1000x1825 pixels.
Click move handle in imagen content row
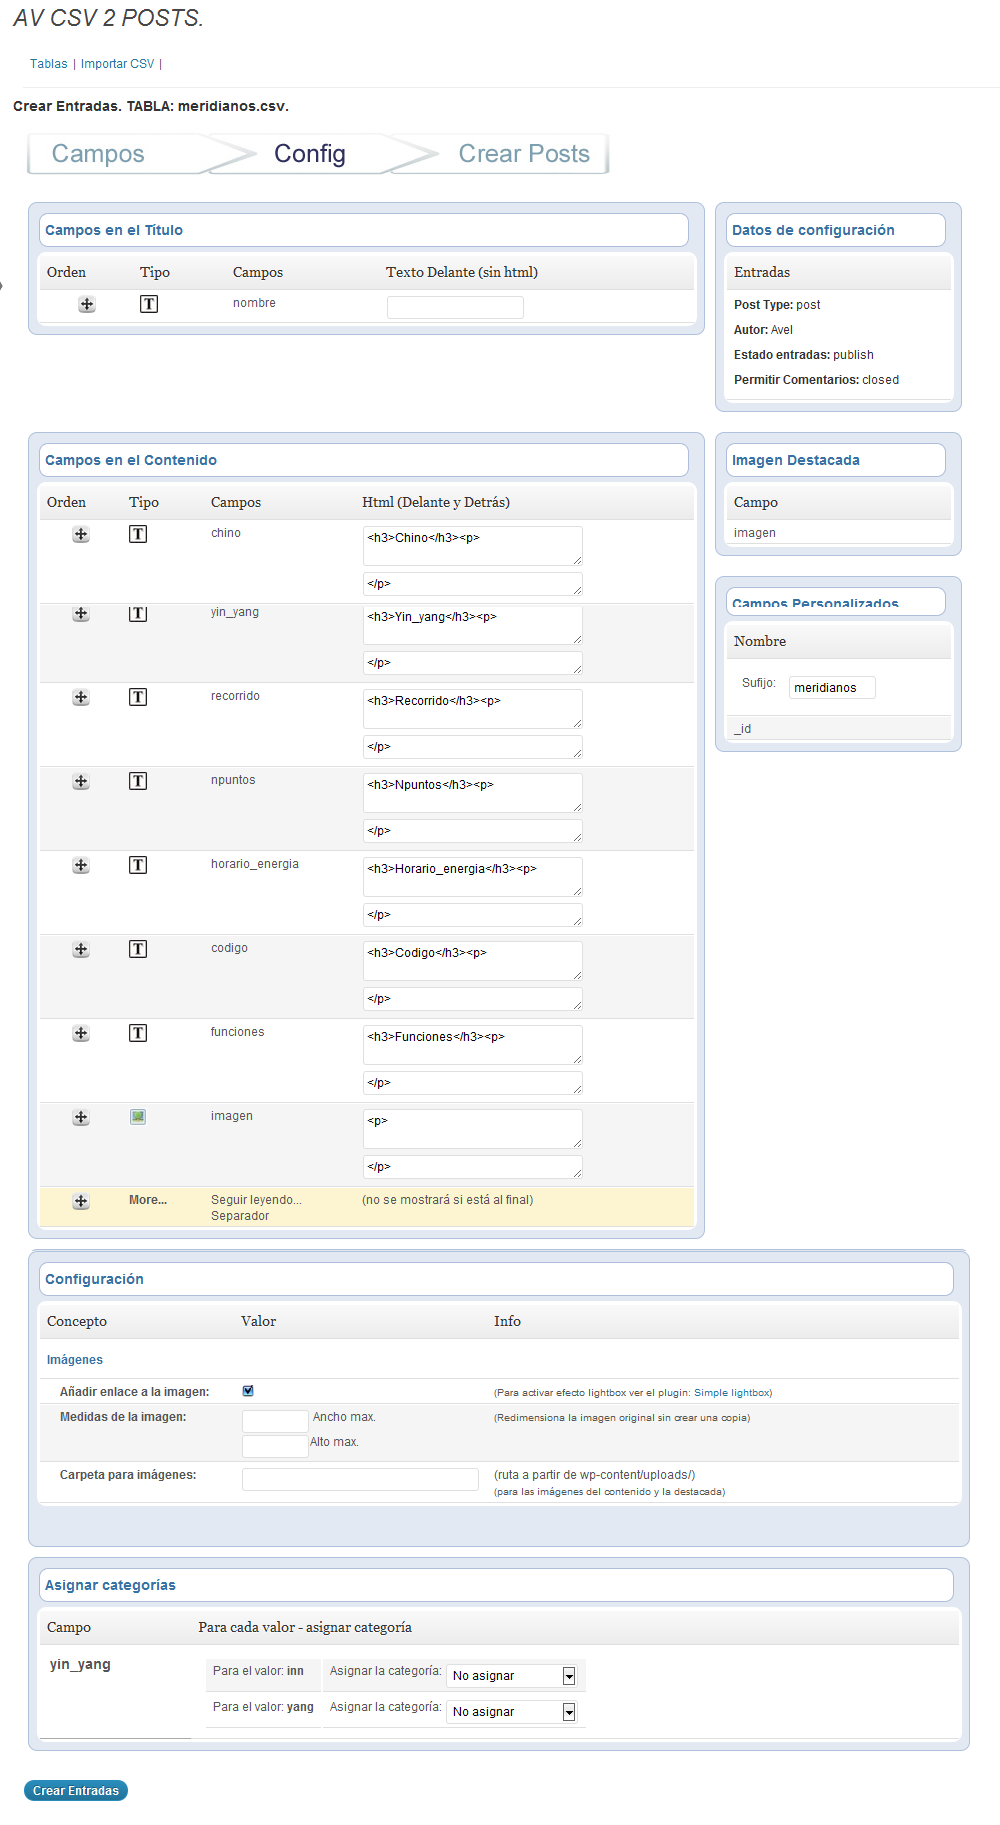(81, 1118)
